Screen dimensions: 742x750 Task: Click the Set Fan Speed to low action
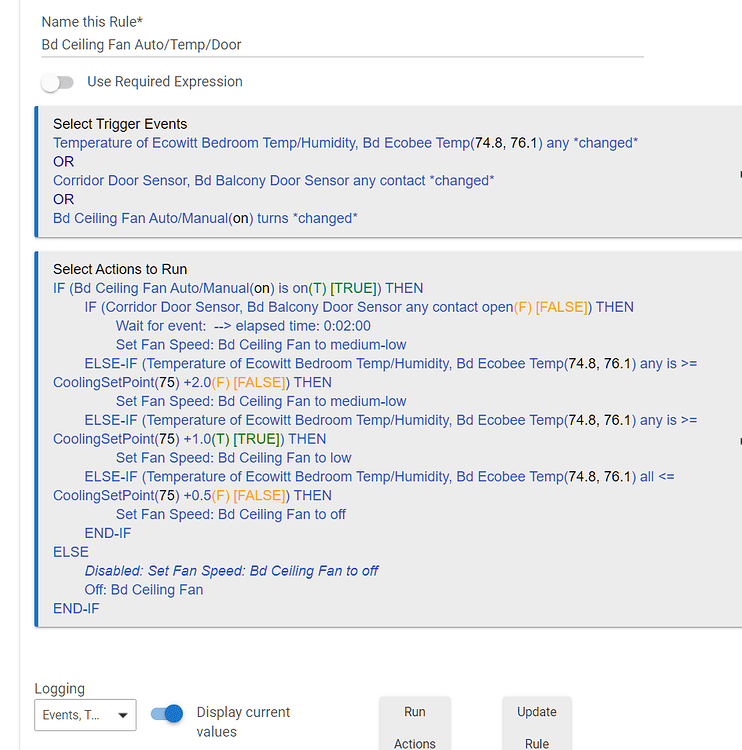tap(233, 458)
